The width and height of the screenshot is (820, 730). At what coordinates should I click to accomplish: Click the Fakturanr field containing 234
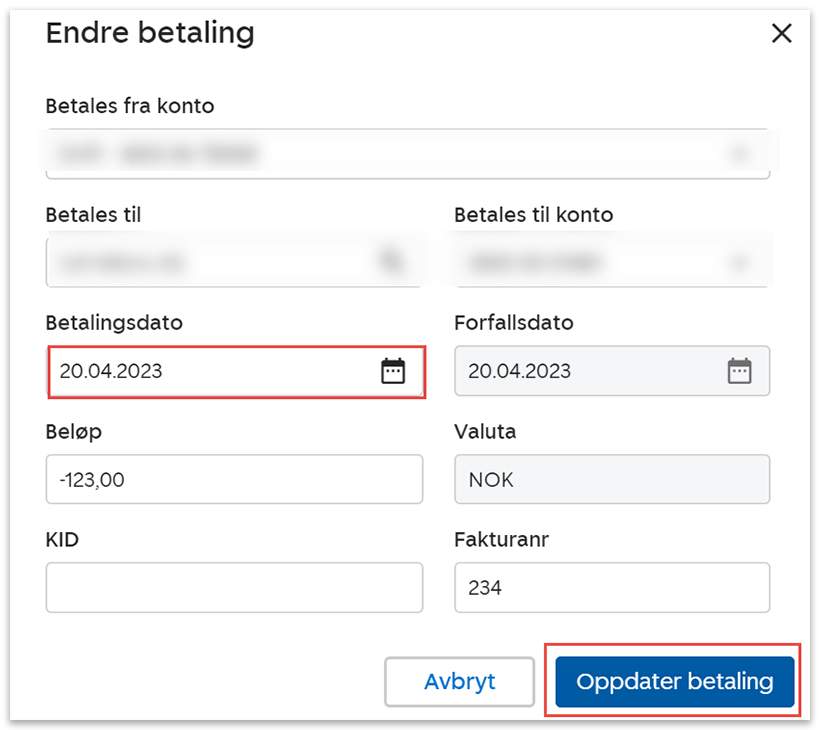click(x=611, y=587)
